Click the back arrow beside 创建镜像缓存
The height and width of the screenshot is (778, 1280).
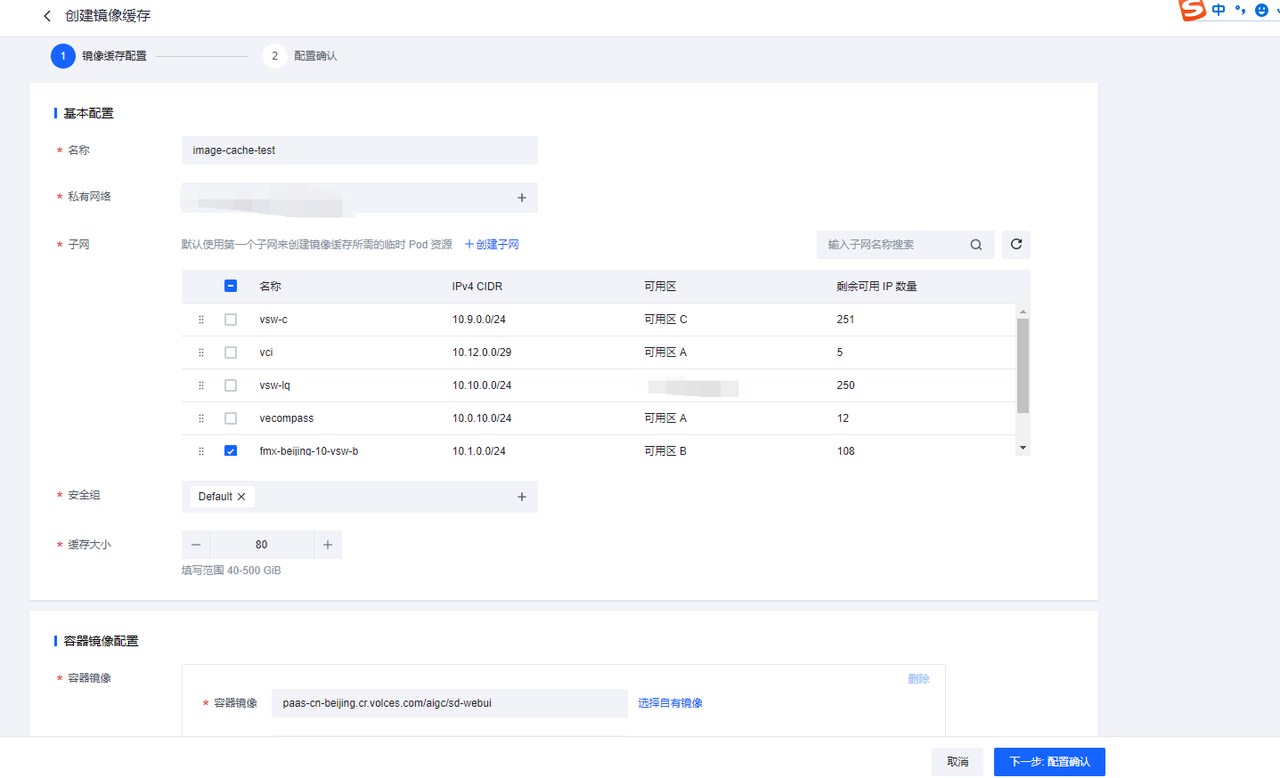pos(47,17)
